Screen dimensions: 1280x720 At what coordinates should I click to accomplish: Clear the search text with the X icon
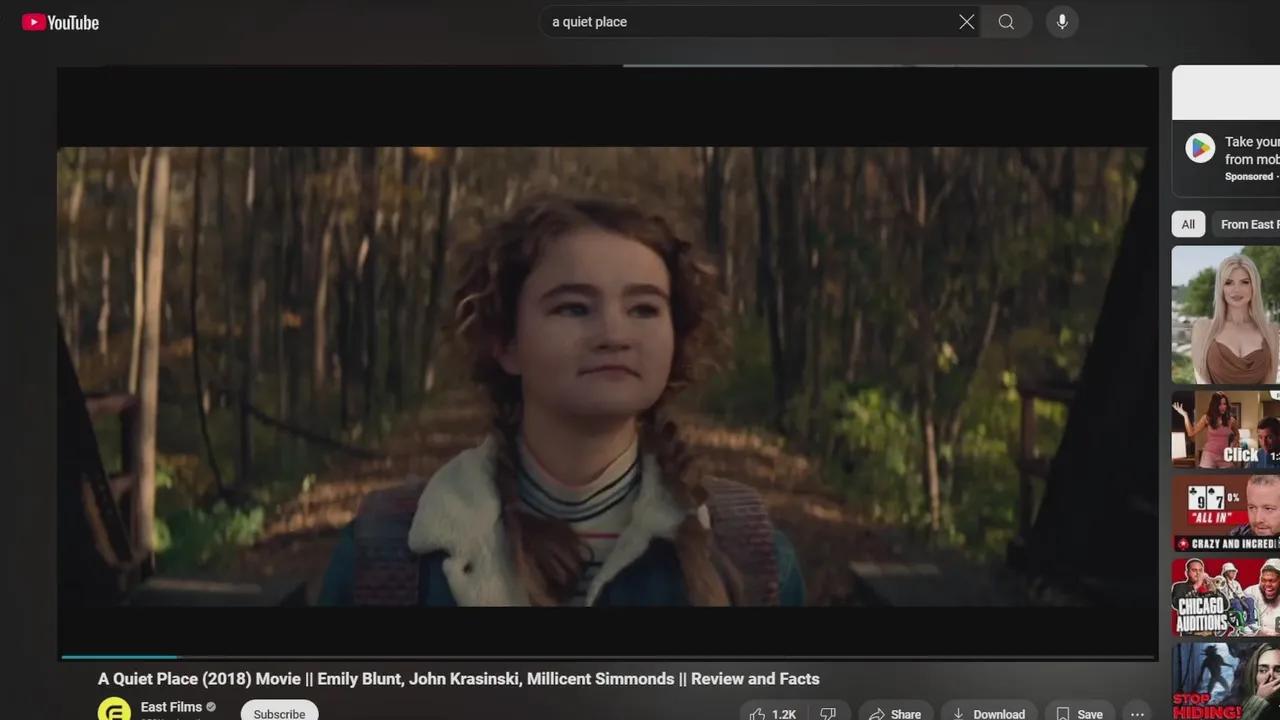point(966,22)
